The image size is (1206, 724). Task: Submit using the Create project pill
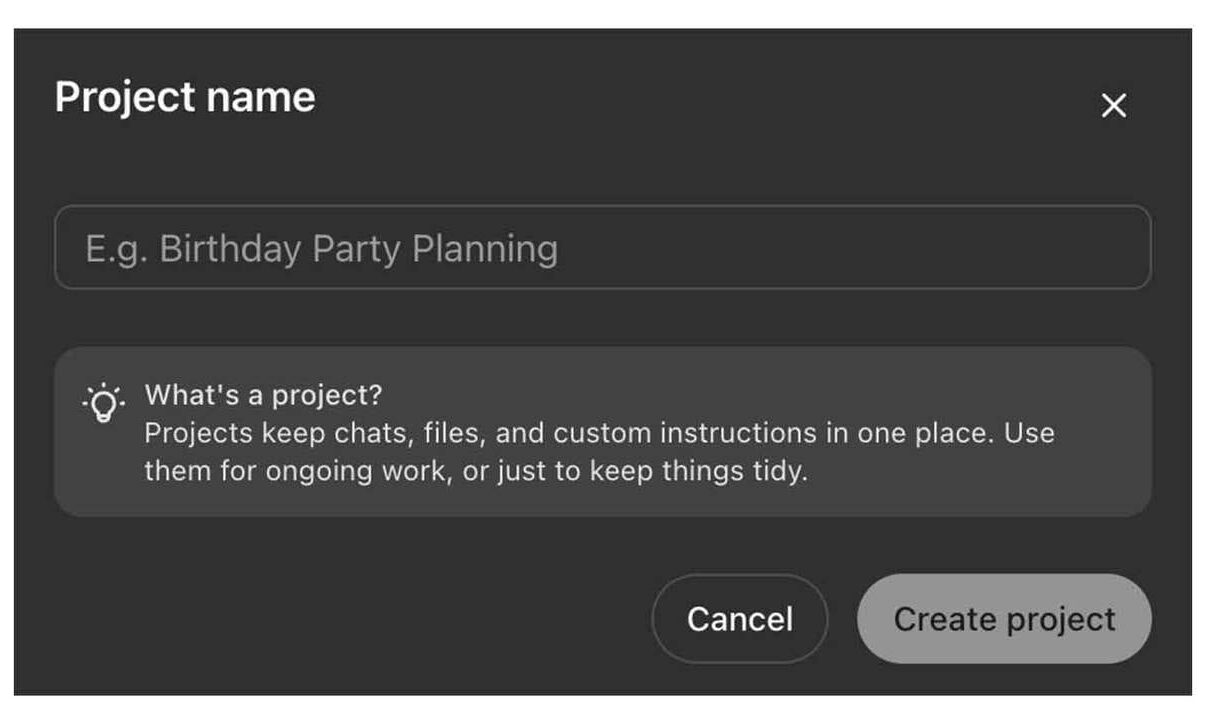[1004, 619]
